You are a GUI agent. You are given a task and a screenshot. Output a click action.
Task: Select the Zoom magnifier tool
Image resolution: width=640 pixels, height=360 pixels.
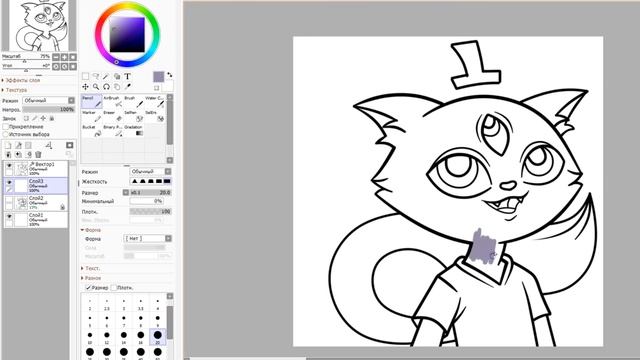point(96,87)
